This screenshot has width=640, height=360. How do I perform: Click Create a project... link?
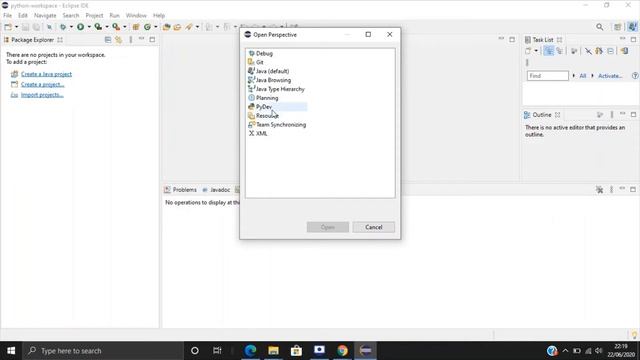43,84
